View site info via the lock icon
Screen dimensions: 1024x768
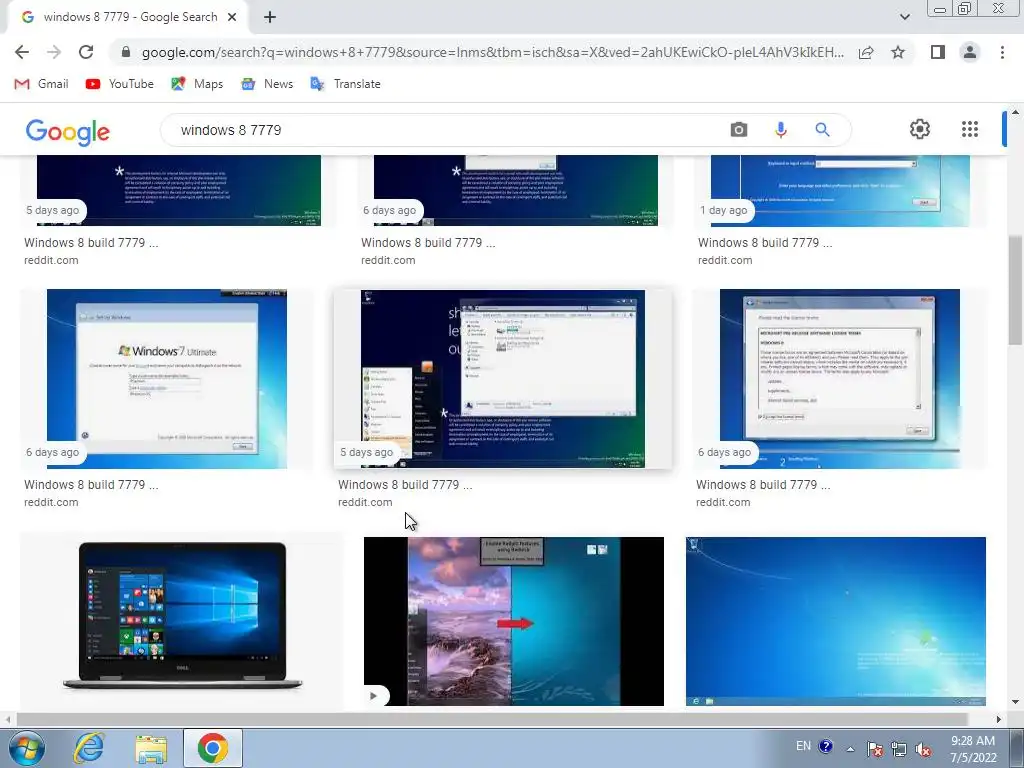click(126, 52)
